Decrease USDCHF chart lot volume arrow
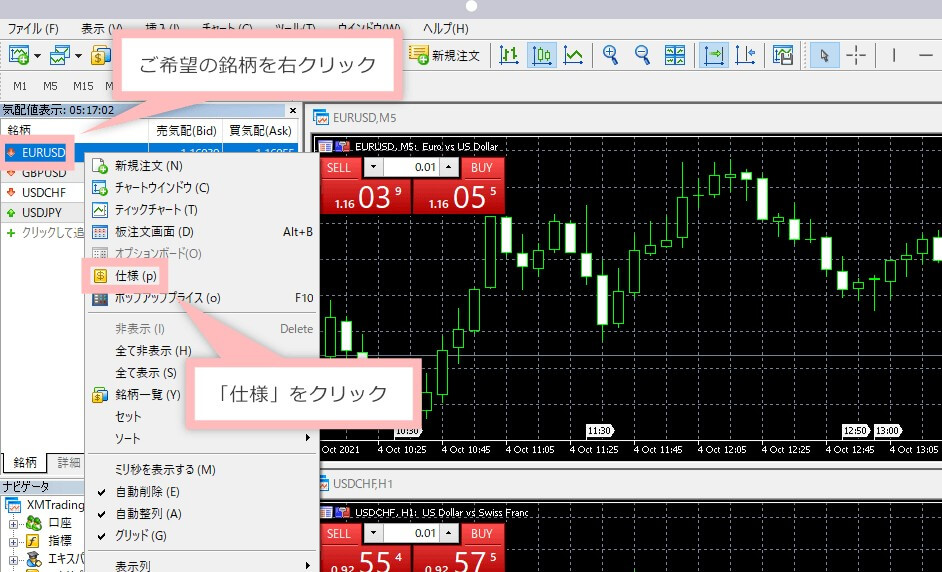Viewport: 942px width, 572px height. (374, 534)
